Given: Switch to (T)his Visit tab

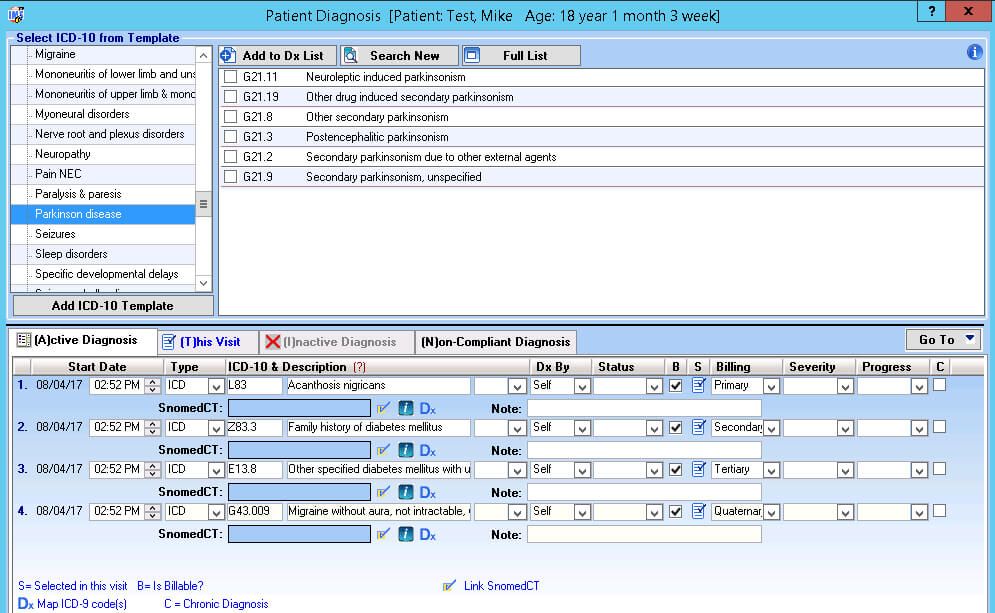Looking at the screenshot, I should 208,342.
